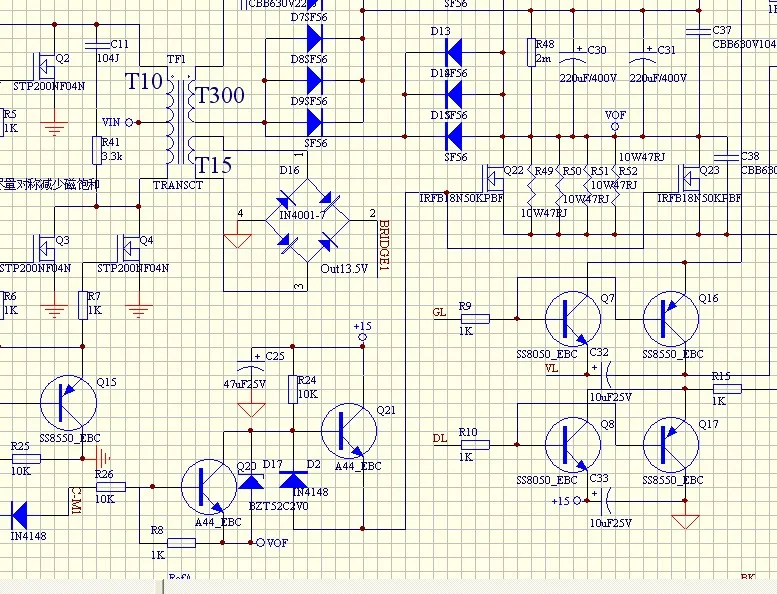The image size is (777, 594).
Task: Click the R25 10K resistor symbol
Action: click(26, 459)
